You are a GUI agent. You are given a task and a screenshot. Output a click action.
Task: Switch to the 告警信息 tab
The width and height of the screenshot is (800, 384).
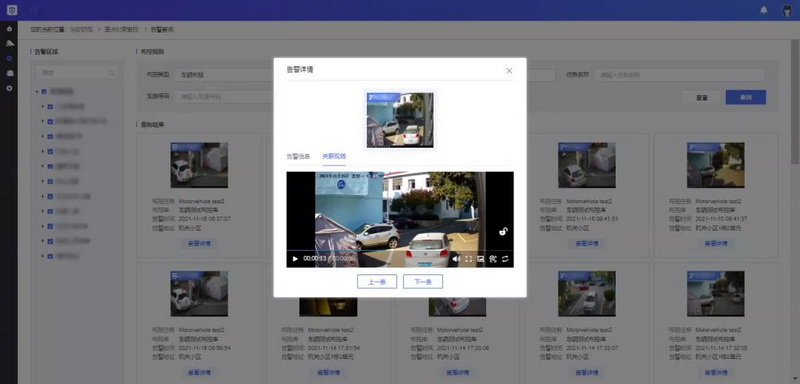(x=298, y=157)
